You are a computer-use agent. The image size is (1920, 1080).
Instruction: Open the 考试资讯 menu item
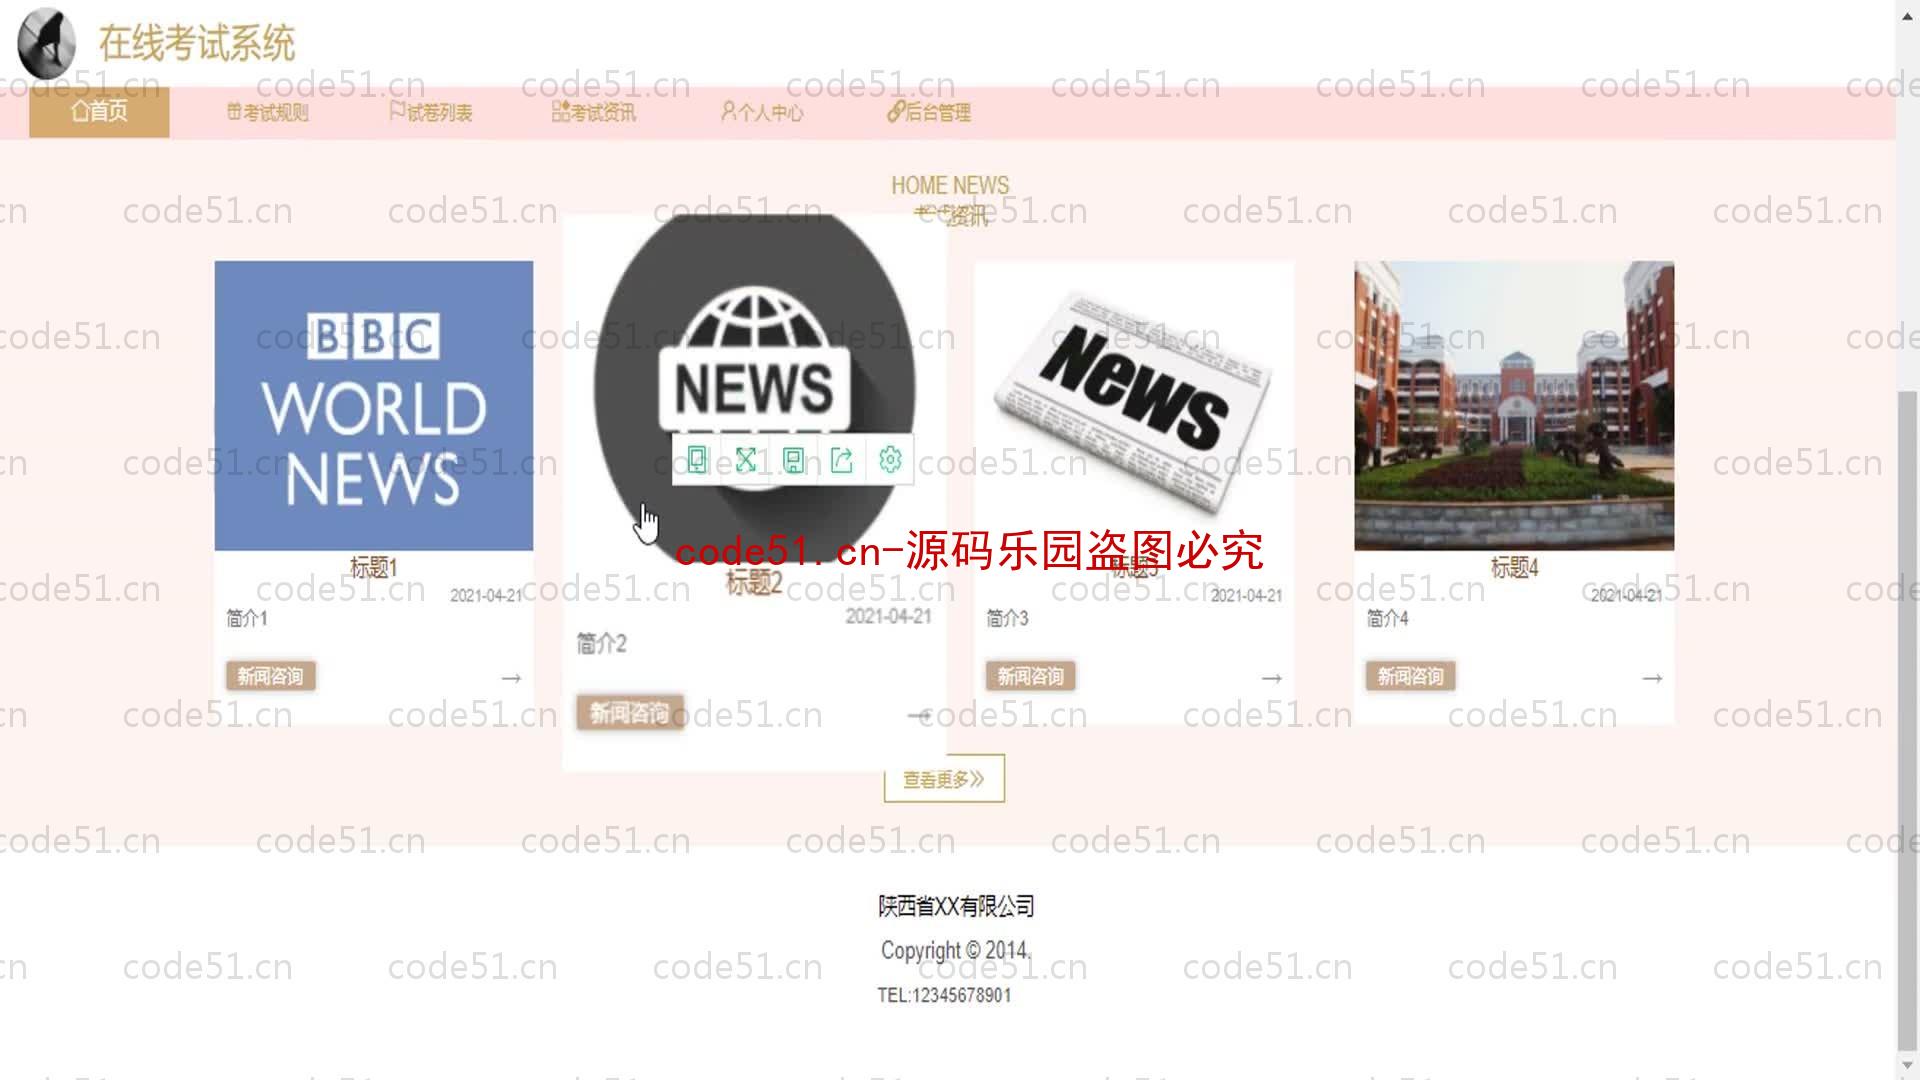pos(593,112)
